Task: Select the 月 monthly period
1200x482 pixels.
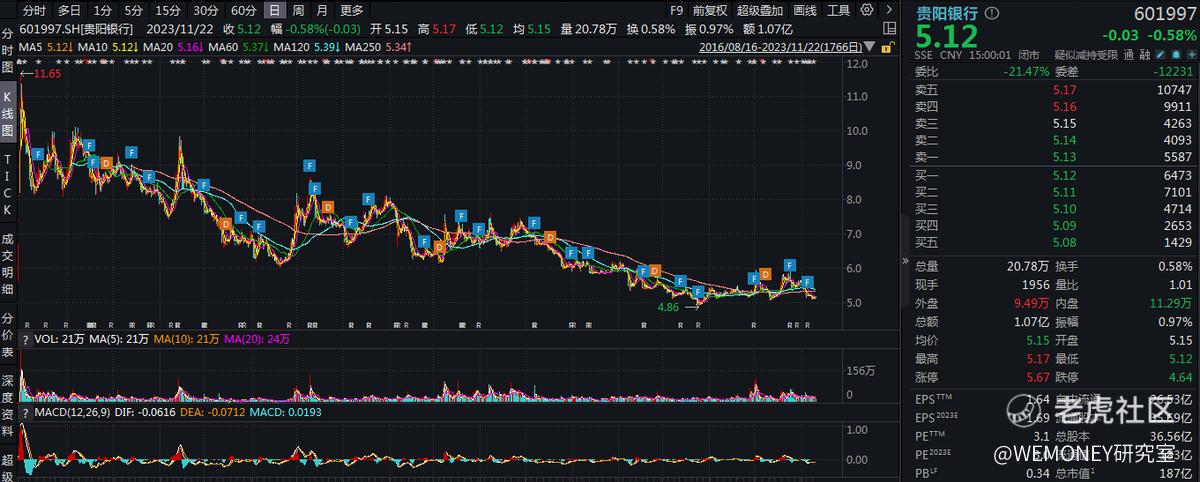Action: click(322, 10)
